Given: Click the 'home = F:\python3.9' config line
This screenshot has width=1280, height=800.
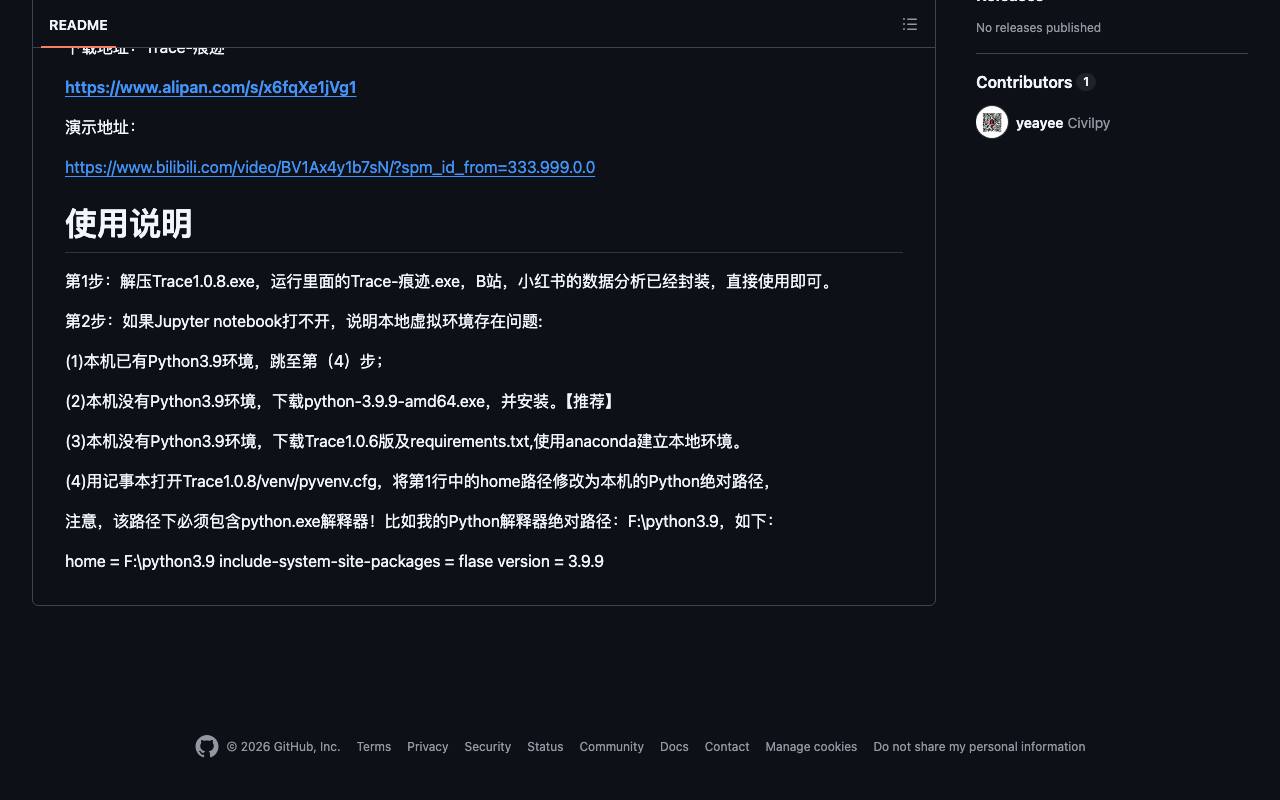Looking at the screenshot, I should pyautogui.click(x=334, y=561).
